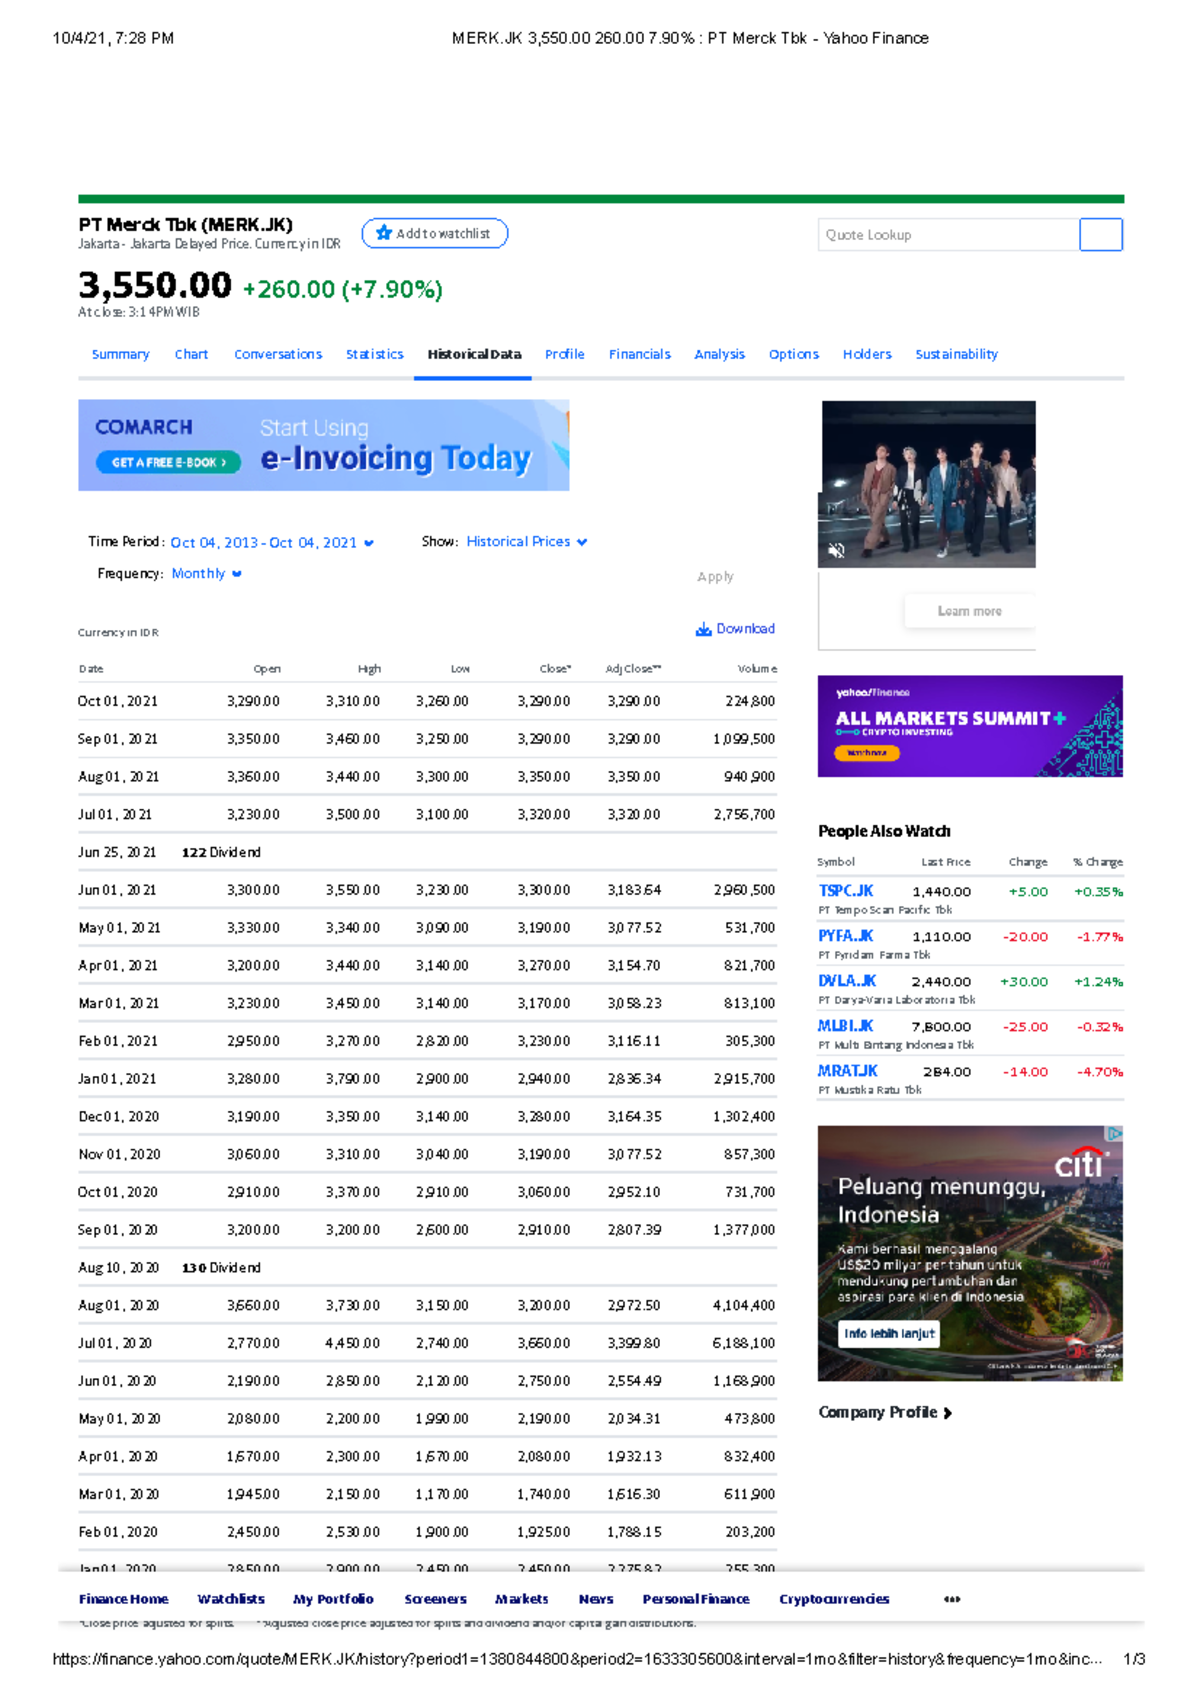Screen dimensions: 1200x1698
Task: Click the -4.70% change for MRAT.JK
Action: 1100,1071
